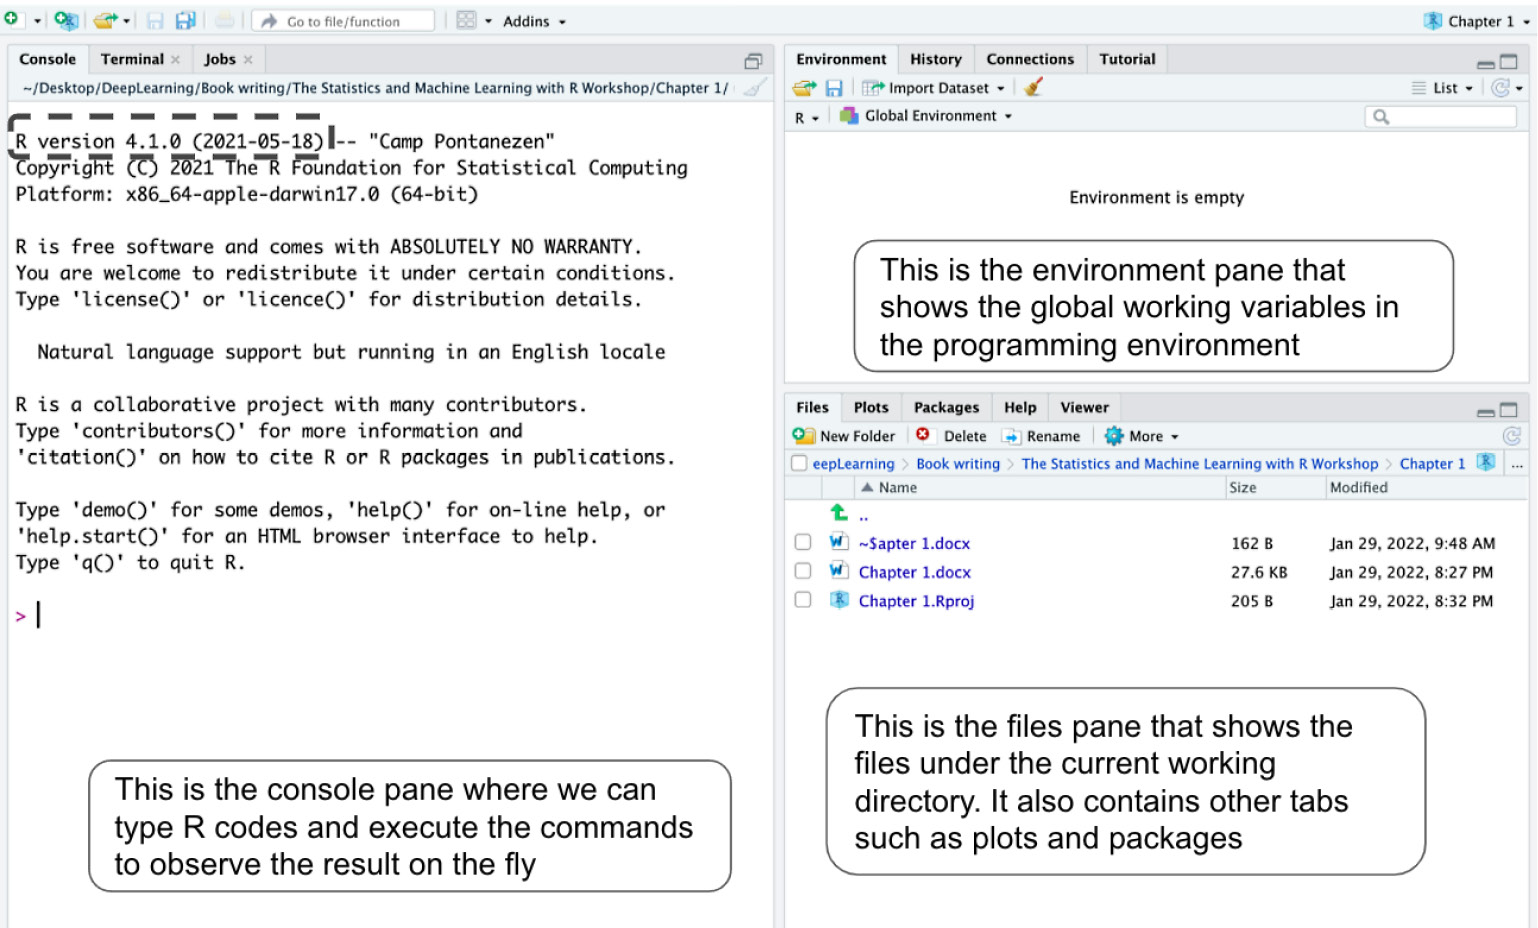The height and width of the screenshot is (928, 1538).
Task: Click the New Folder button
Action: pos(844,436)
